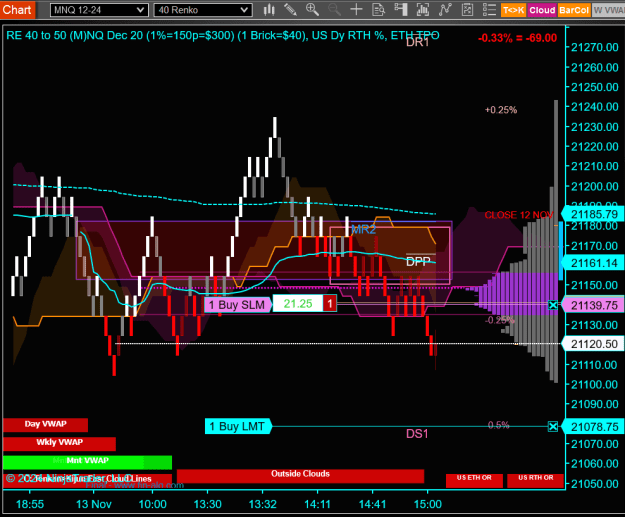The image size is (625, 517).
Task: Click the Day VWAP status button
Action: click(x=45, y=425)
